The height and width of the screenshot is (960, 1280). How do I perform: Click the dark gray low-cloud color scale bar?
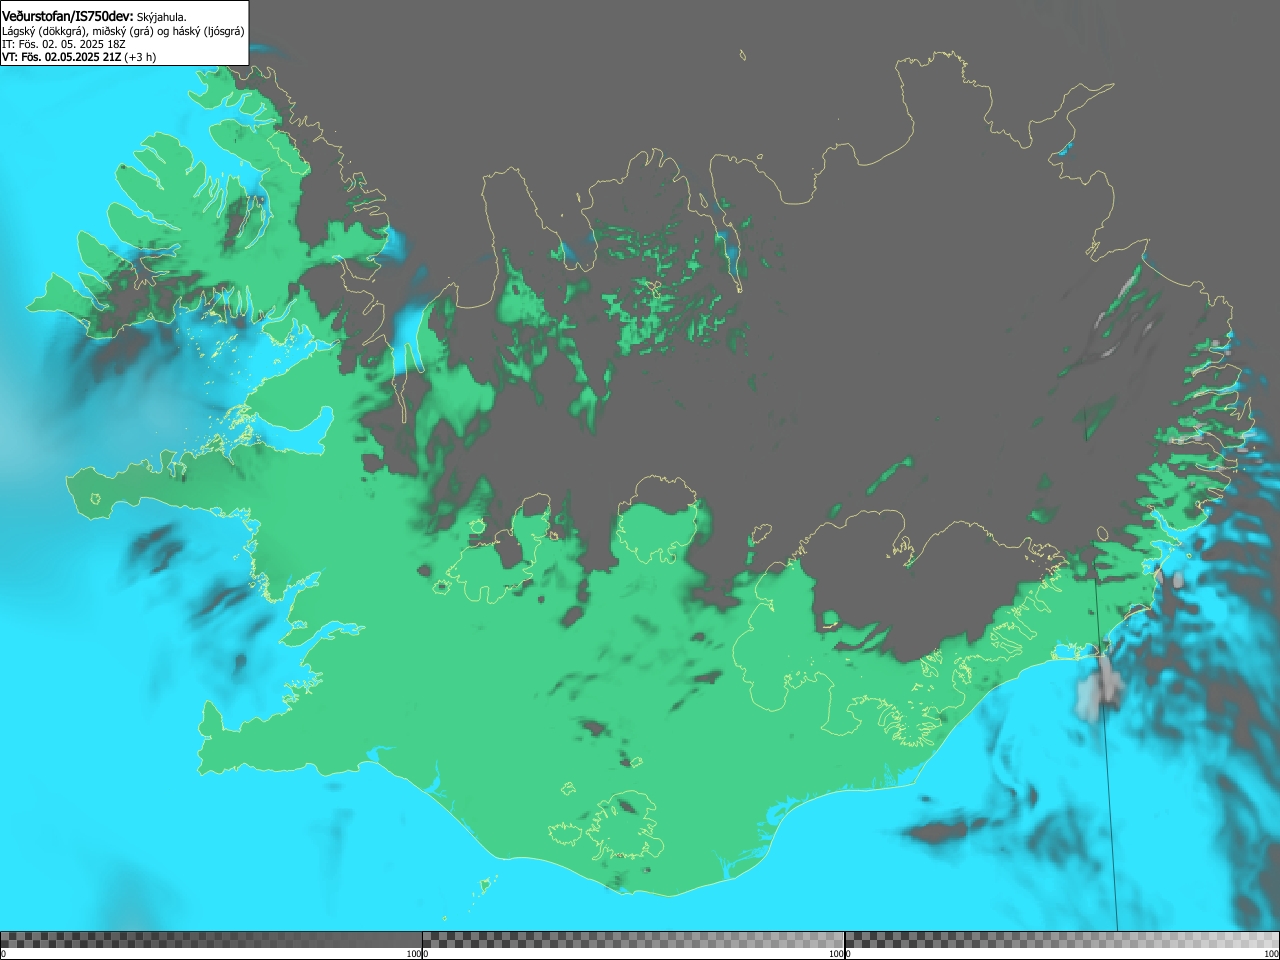click(211, 940)
